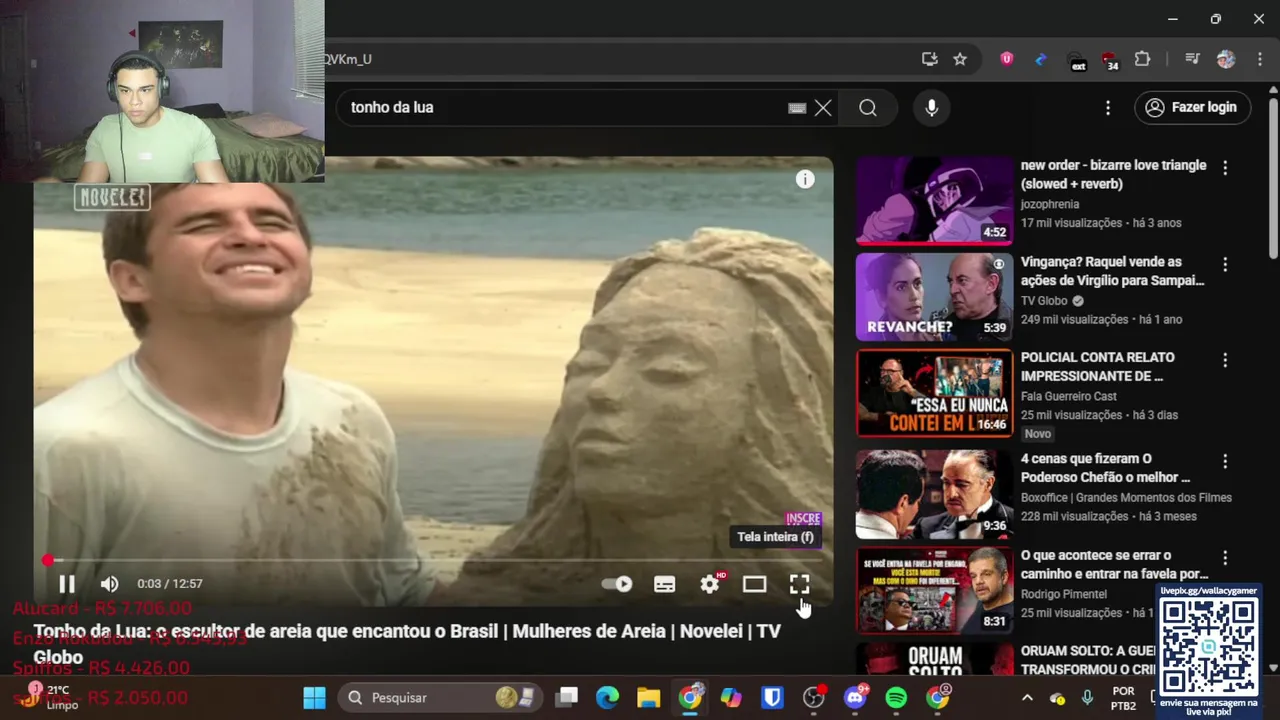1280x720 pixels.
Task: Click the Rodrigo Pimentel channel name
Action: (x=1065, y=594)
